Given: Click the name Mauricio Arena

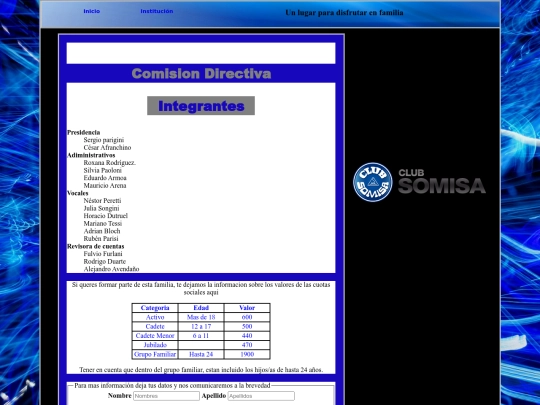Looking at the screenshot, I should point(105,185).
